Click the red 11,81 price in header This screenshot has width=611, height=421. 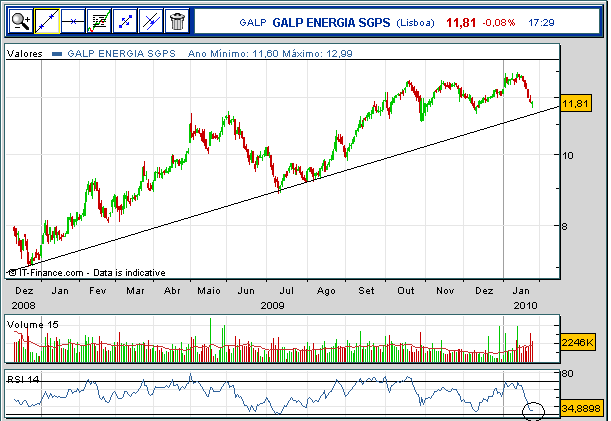point(461,23)
